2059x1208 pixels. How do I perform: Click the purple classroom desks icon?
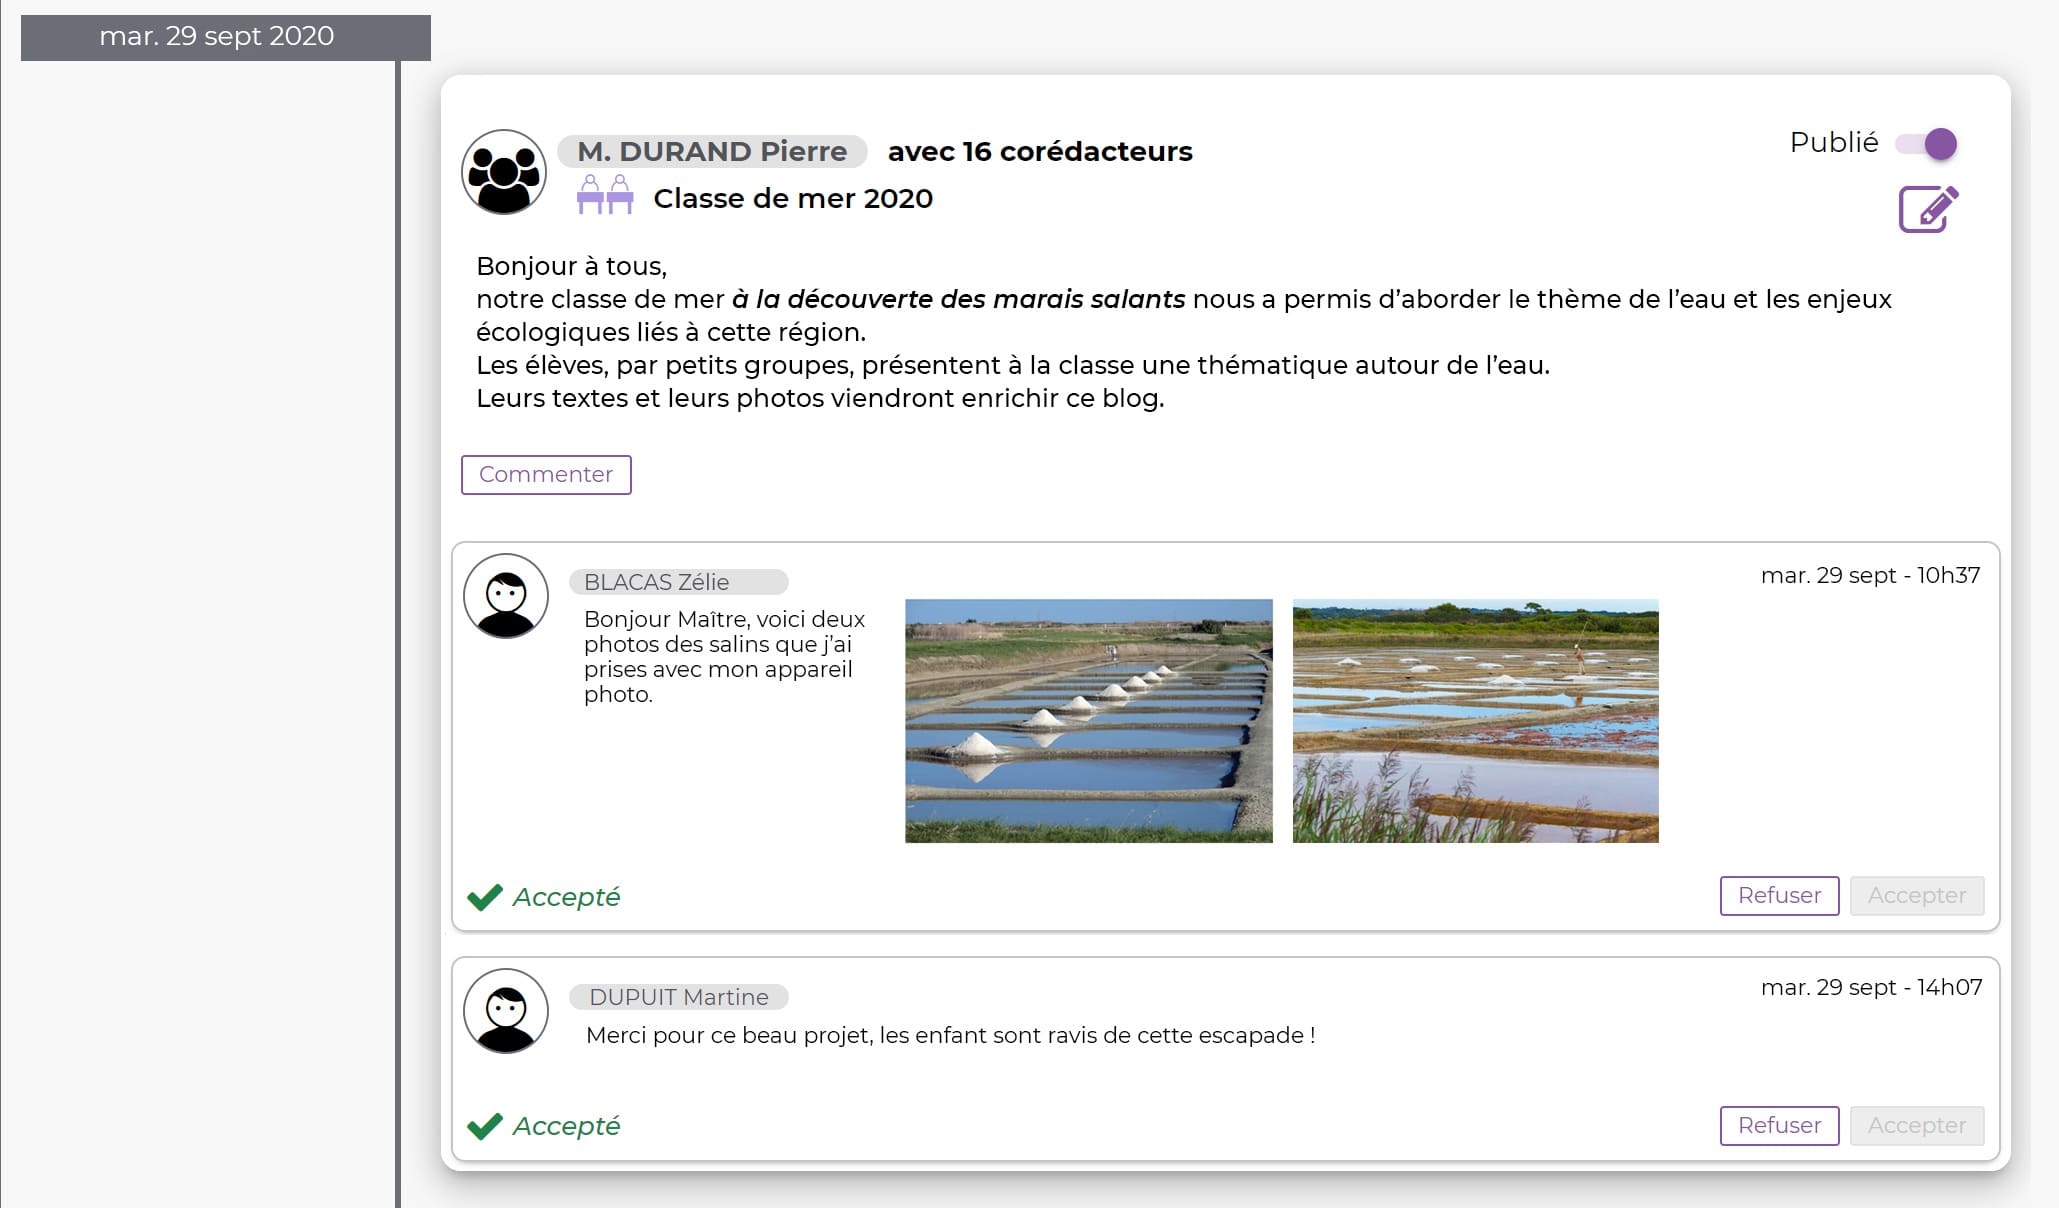click(x=605, y=195)
